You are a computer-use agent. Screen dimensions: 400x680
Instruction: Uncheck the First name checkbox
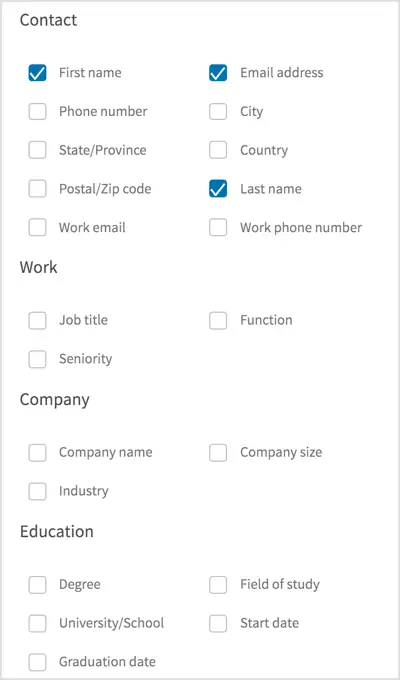click(x=37, y=73)
